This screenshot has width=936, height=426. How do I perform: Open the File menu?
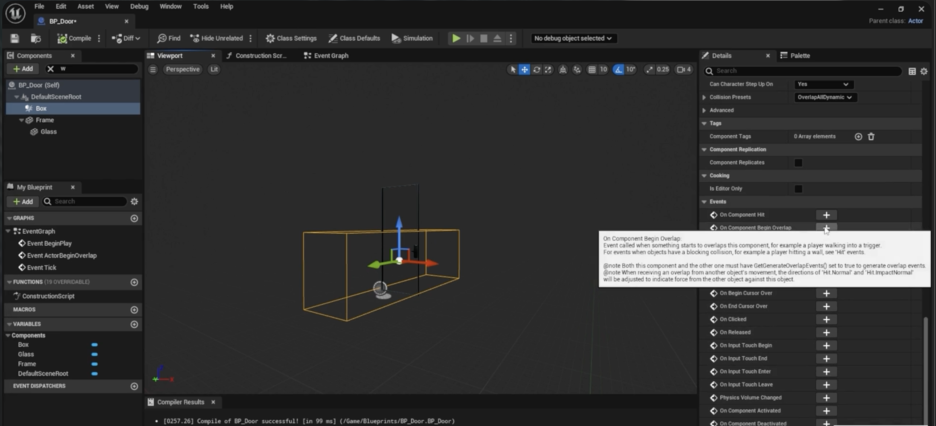[x=39, y=7]
